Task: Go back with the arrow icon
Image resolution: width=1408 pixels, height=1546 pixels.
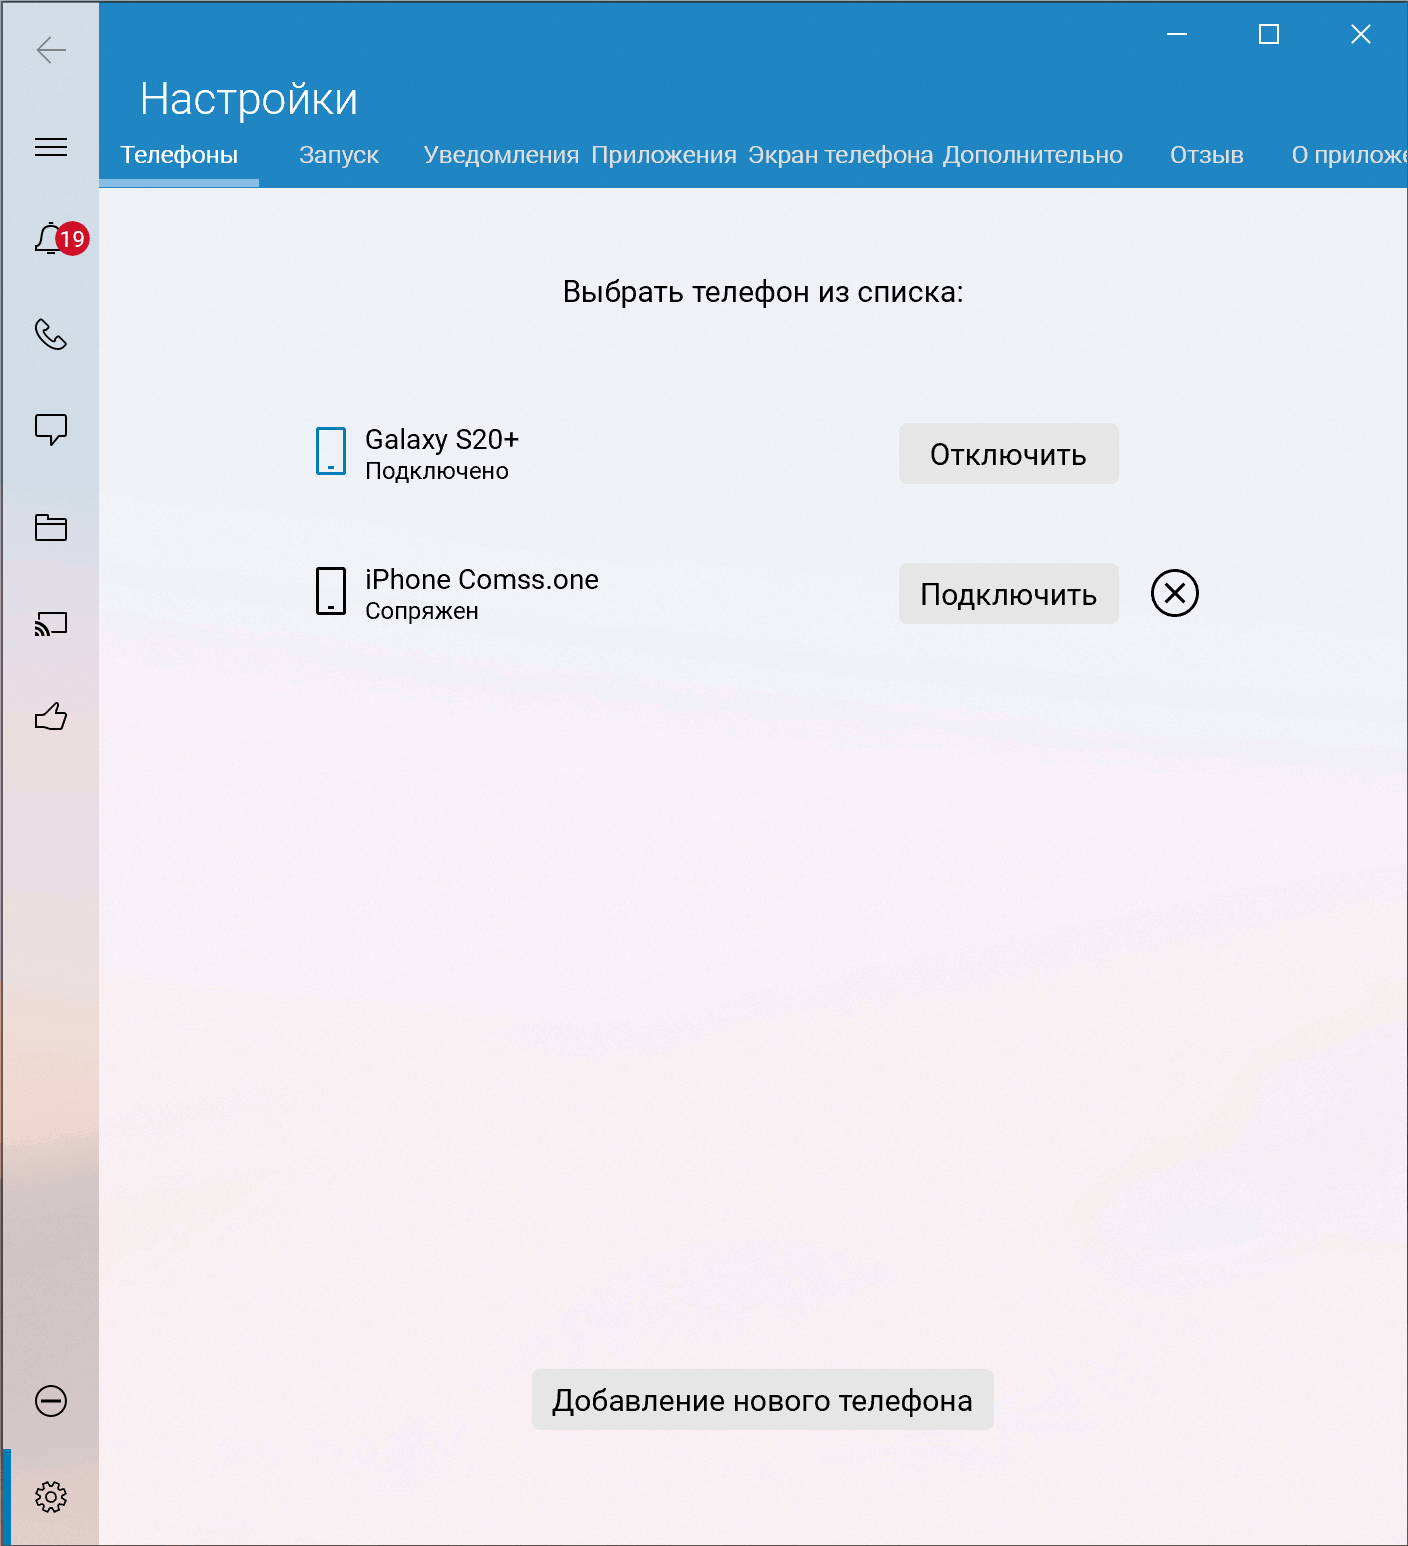Action: 51,50
